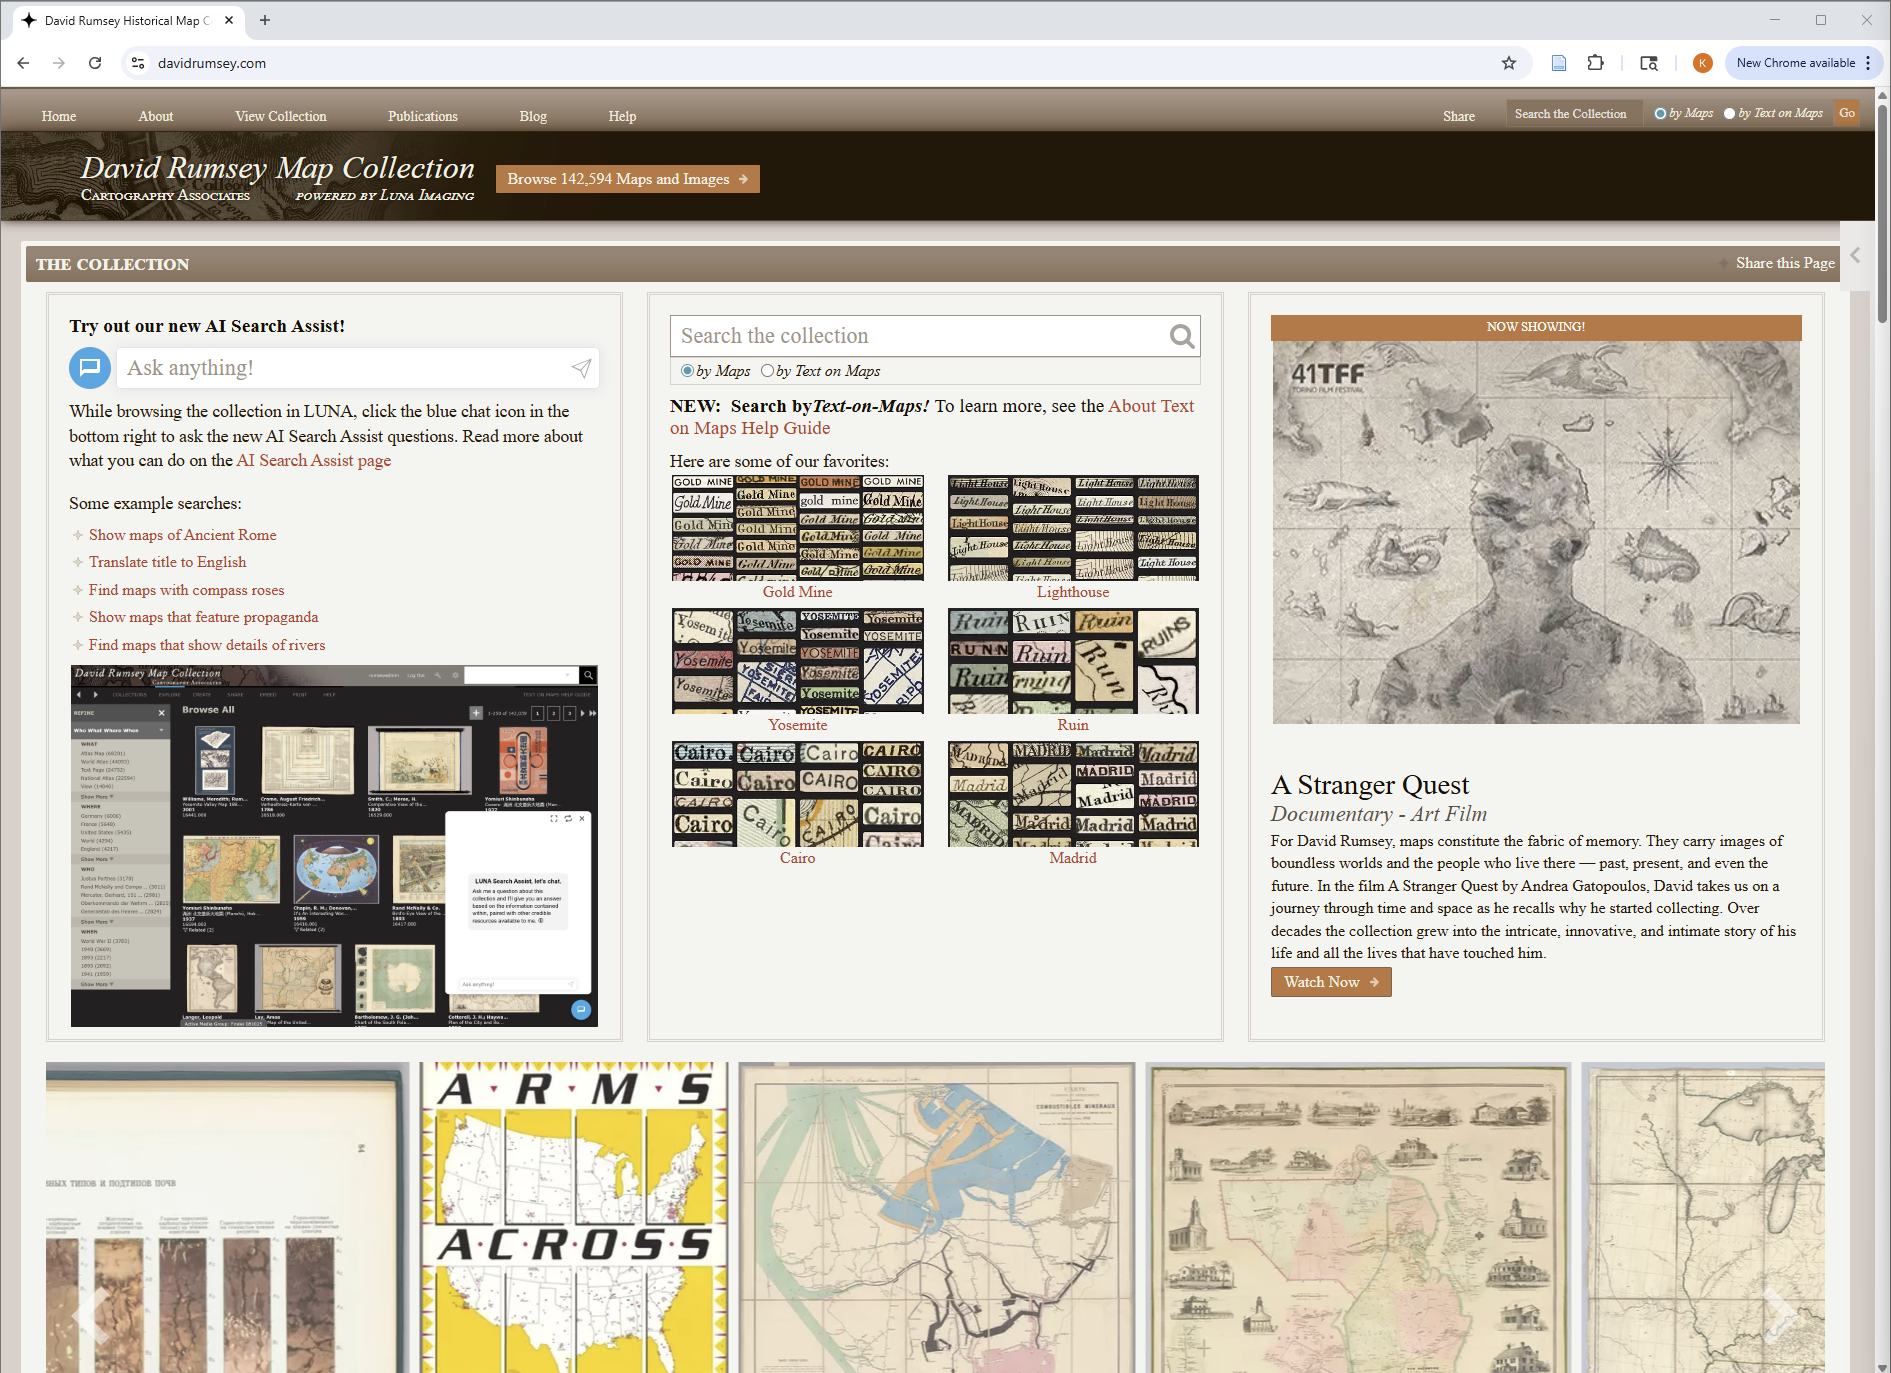
Task: Open the About menu item
Action: point(155,116)
